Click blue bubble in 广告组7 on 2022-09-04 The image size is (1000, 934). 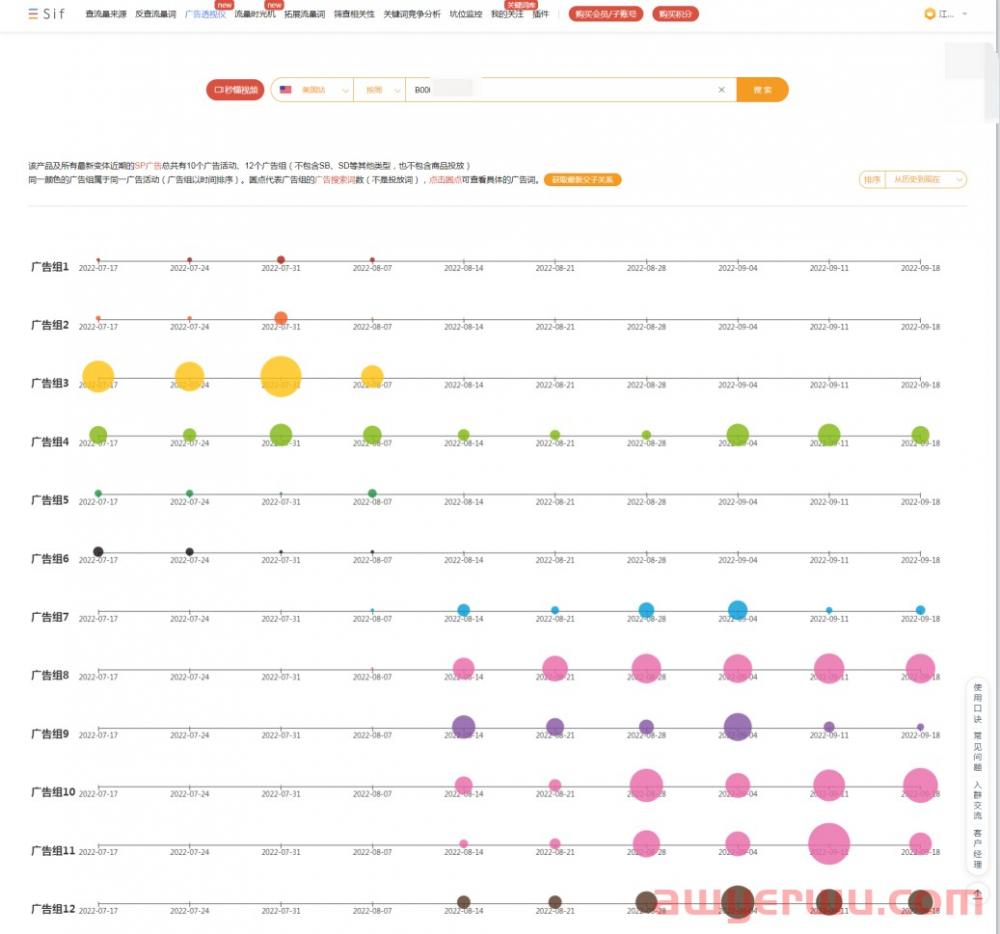click(737, 610)
